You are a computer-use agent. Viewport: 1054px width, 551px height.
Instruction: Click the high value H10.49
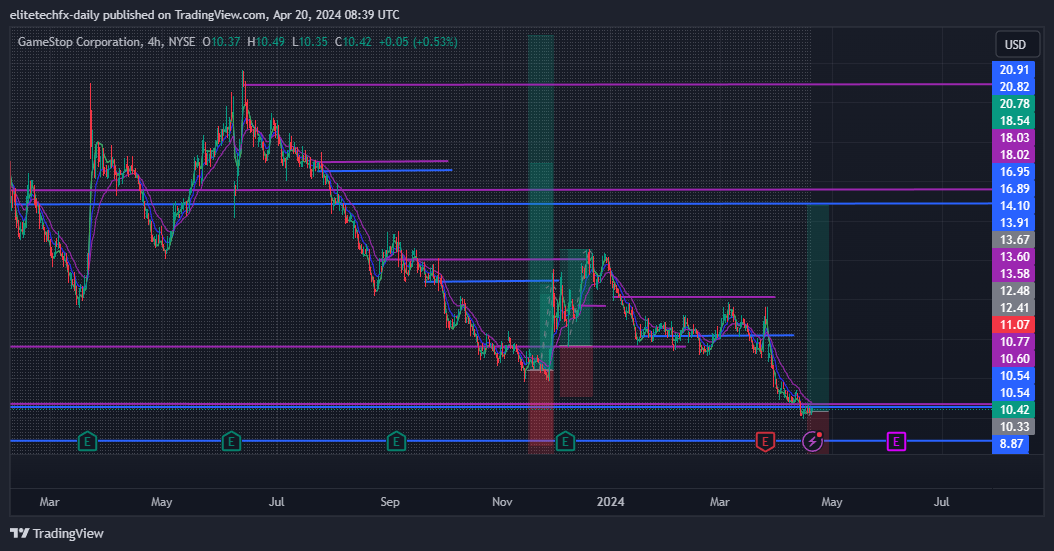(266, 42)
